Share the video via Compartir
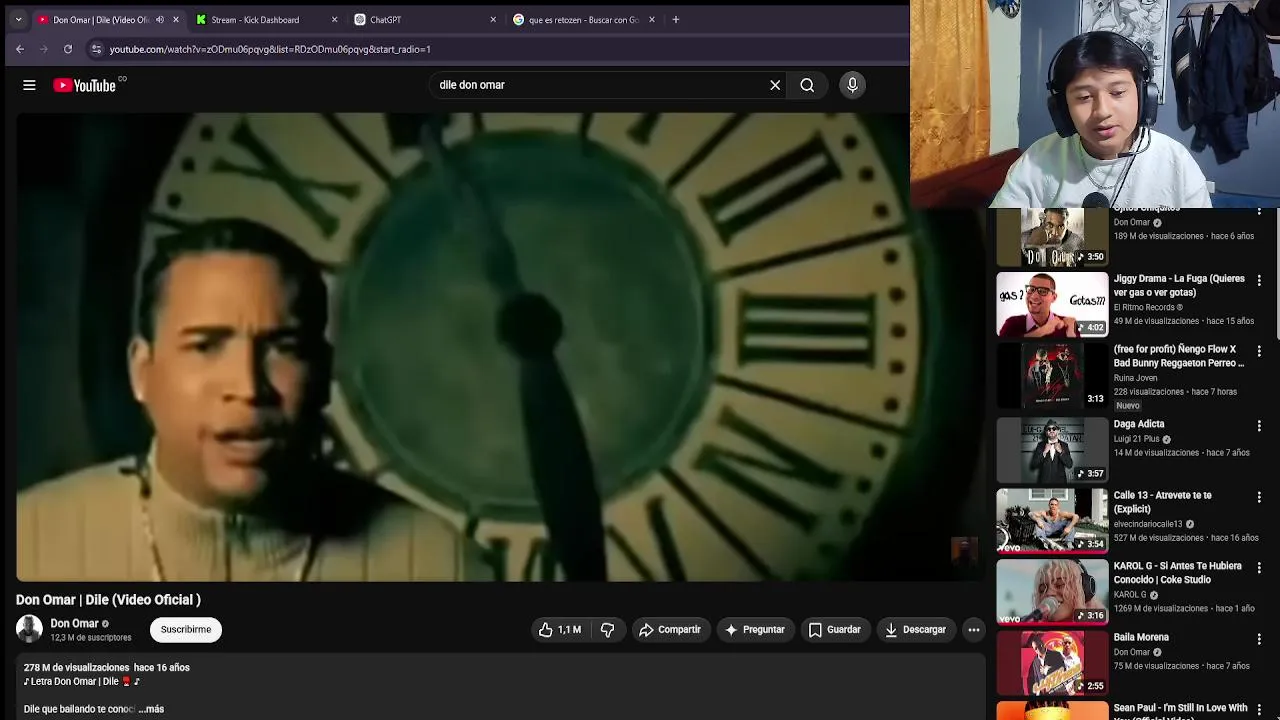Viewport: 1280px width, 720px height. coord(669,629)
